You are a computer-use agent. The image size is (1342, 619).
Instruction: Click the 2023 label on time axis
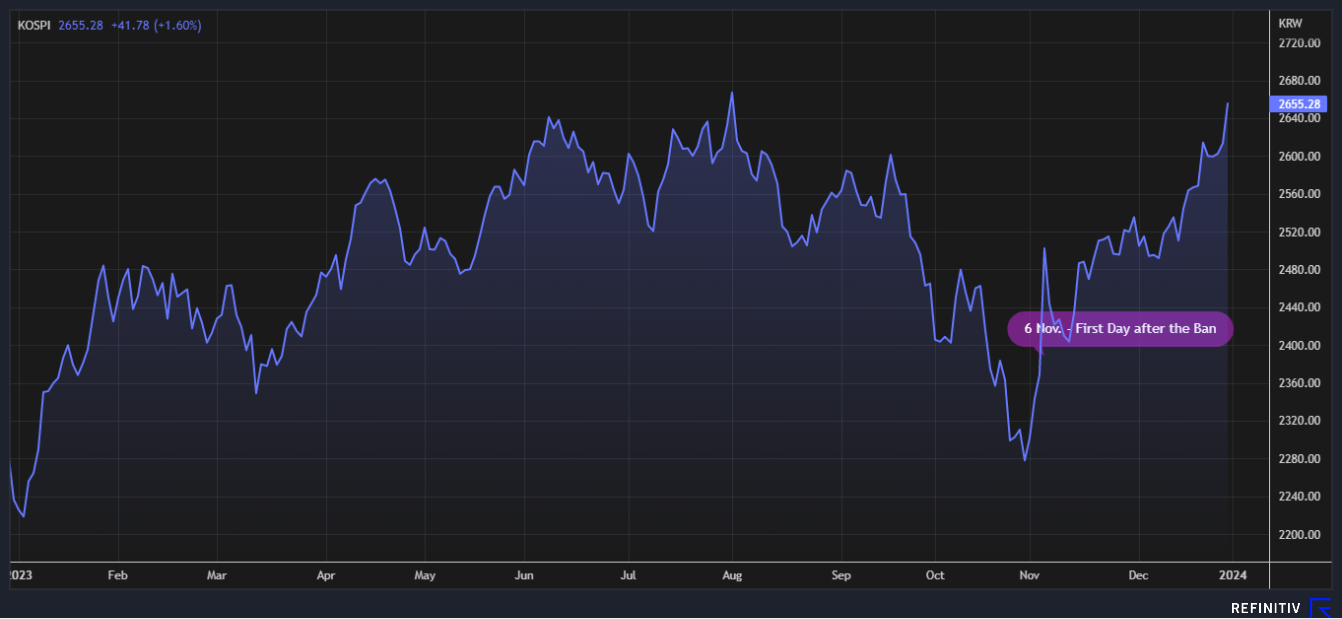click(19, 576)
